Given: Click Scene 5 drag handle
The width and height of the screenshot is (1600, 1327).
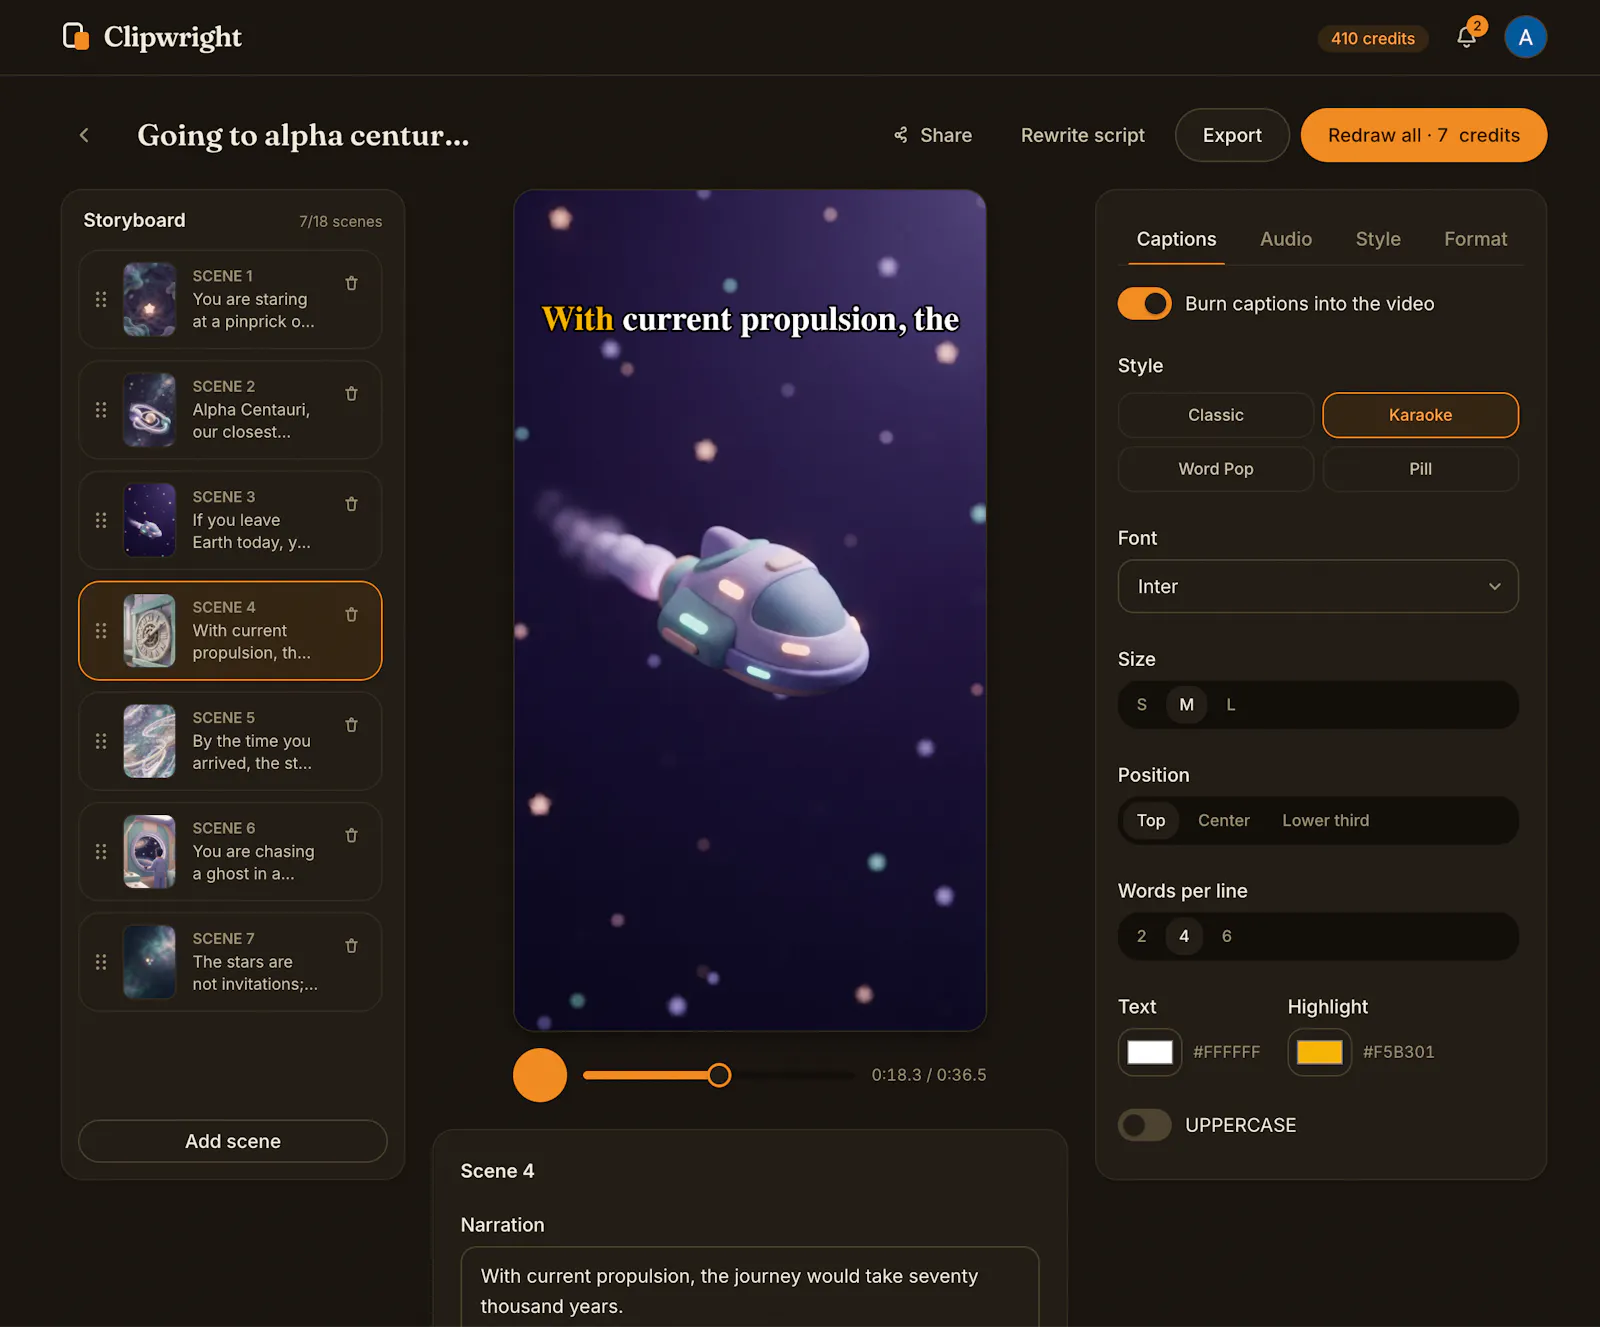Looking at the screenshot, I should 101,741.
